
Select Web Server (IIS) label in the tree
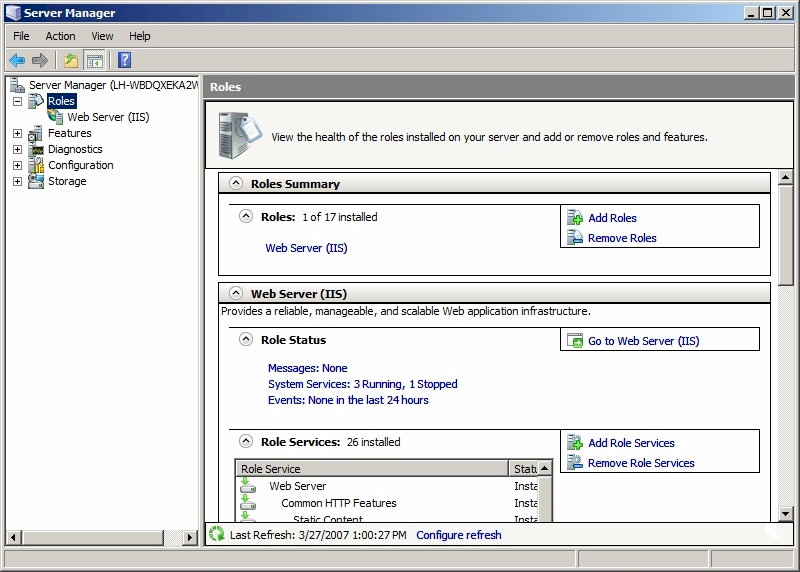[x=108, y=117]
